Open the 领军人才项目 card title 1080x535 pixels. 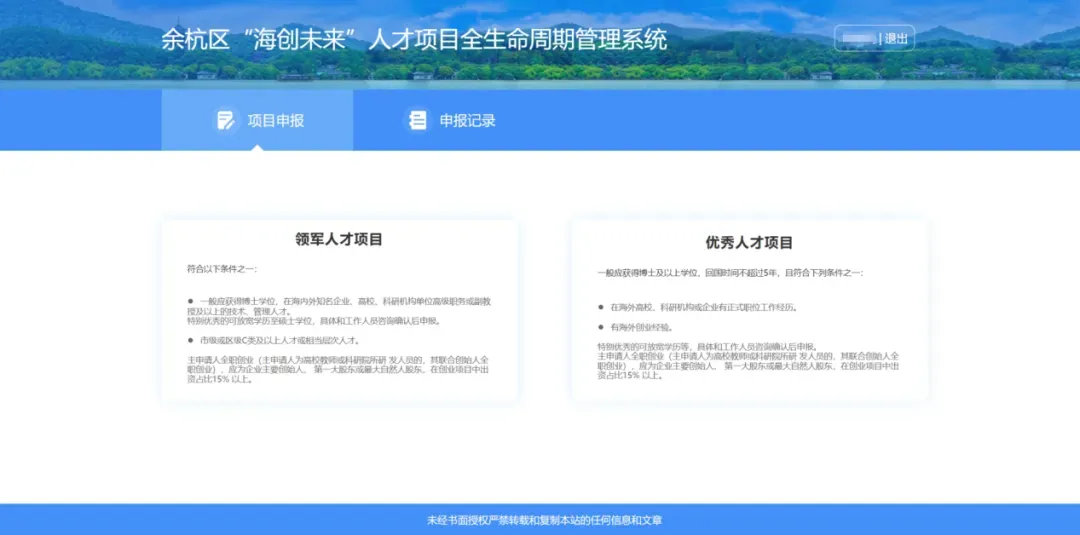coord(339,240)
